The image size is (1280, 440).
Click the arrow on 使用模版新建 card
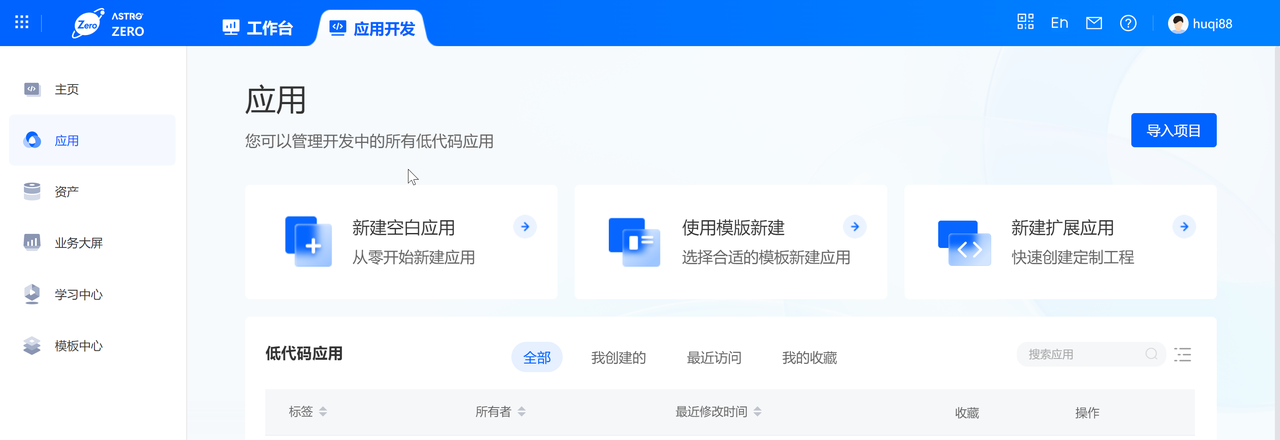pyautogui.click(x=854, y=227)
